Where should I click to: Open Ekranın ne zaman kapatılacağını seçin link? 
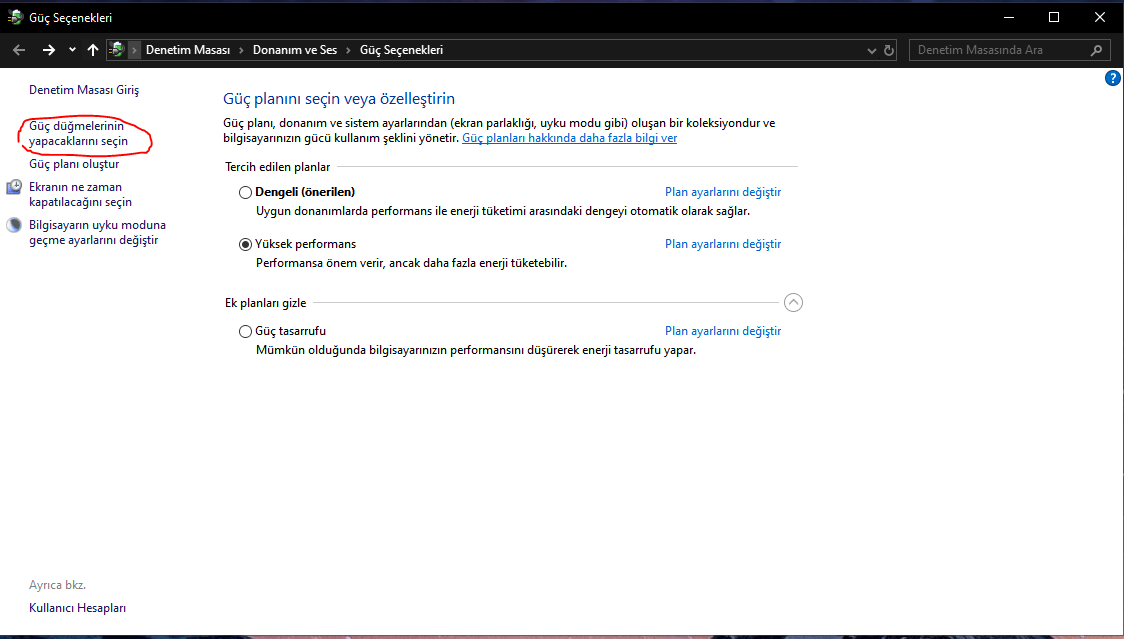(x=80, y=194)
